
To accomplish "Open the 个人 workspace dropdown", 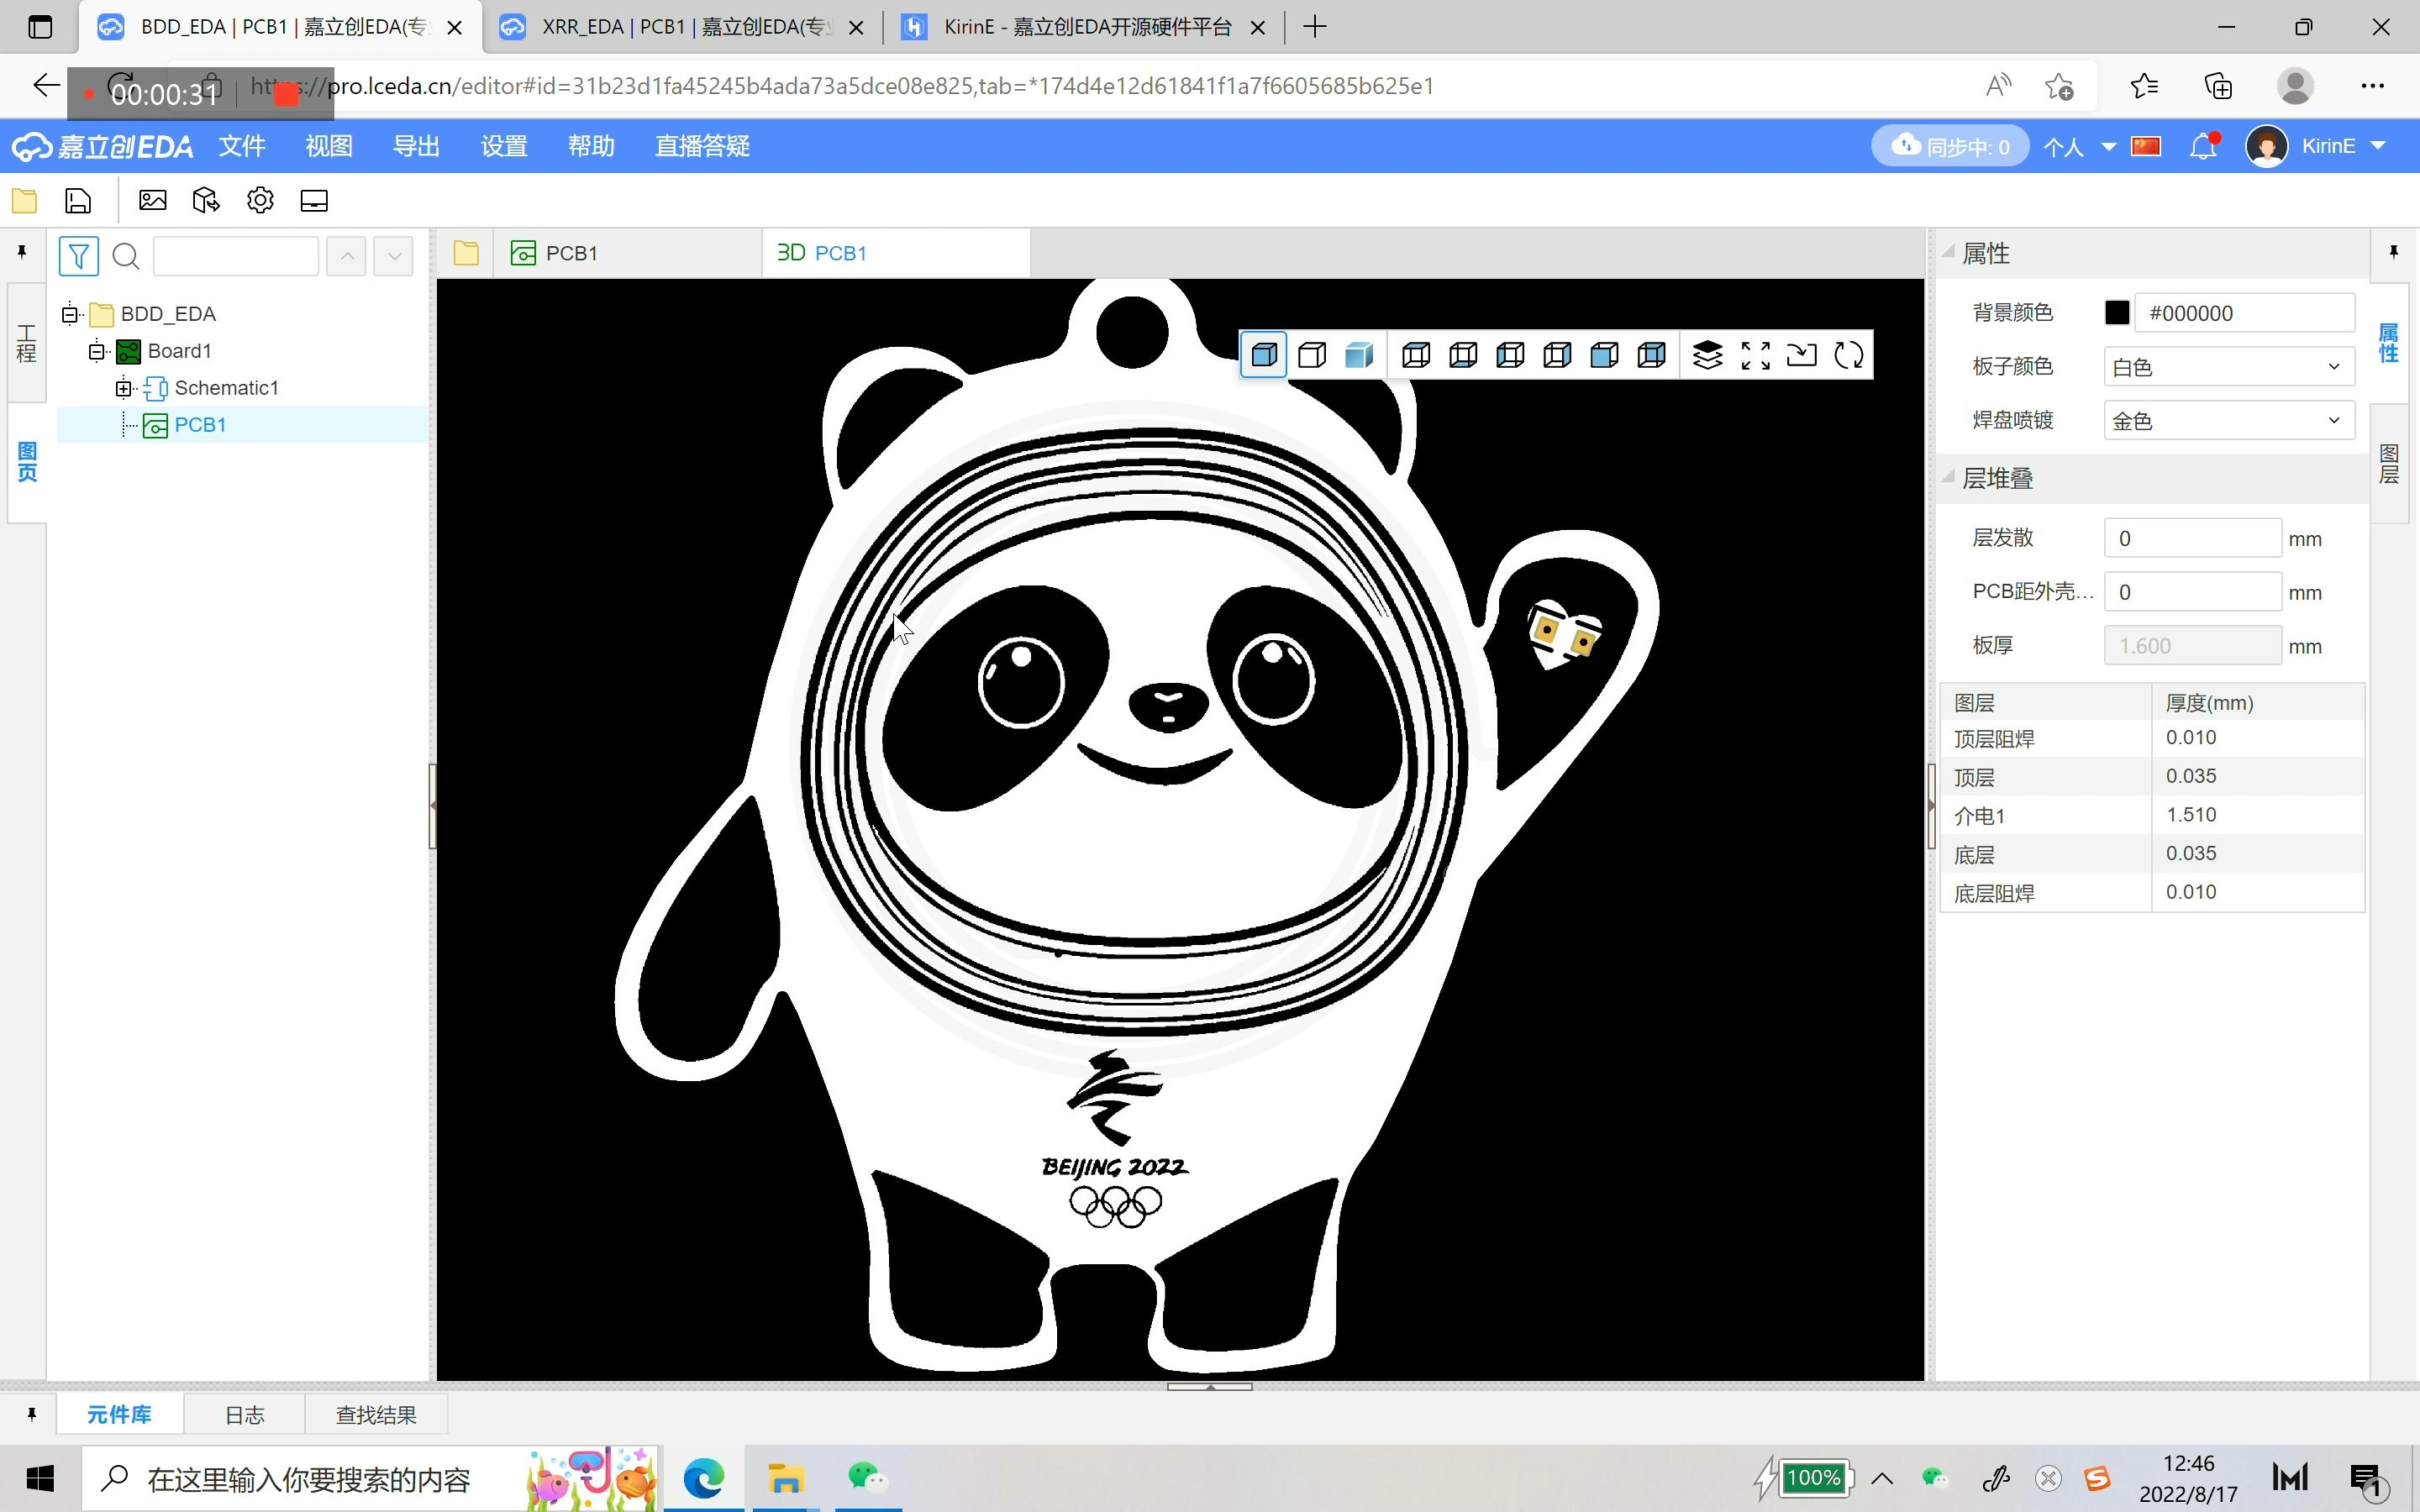I will 2079,146.
